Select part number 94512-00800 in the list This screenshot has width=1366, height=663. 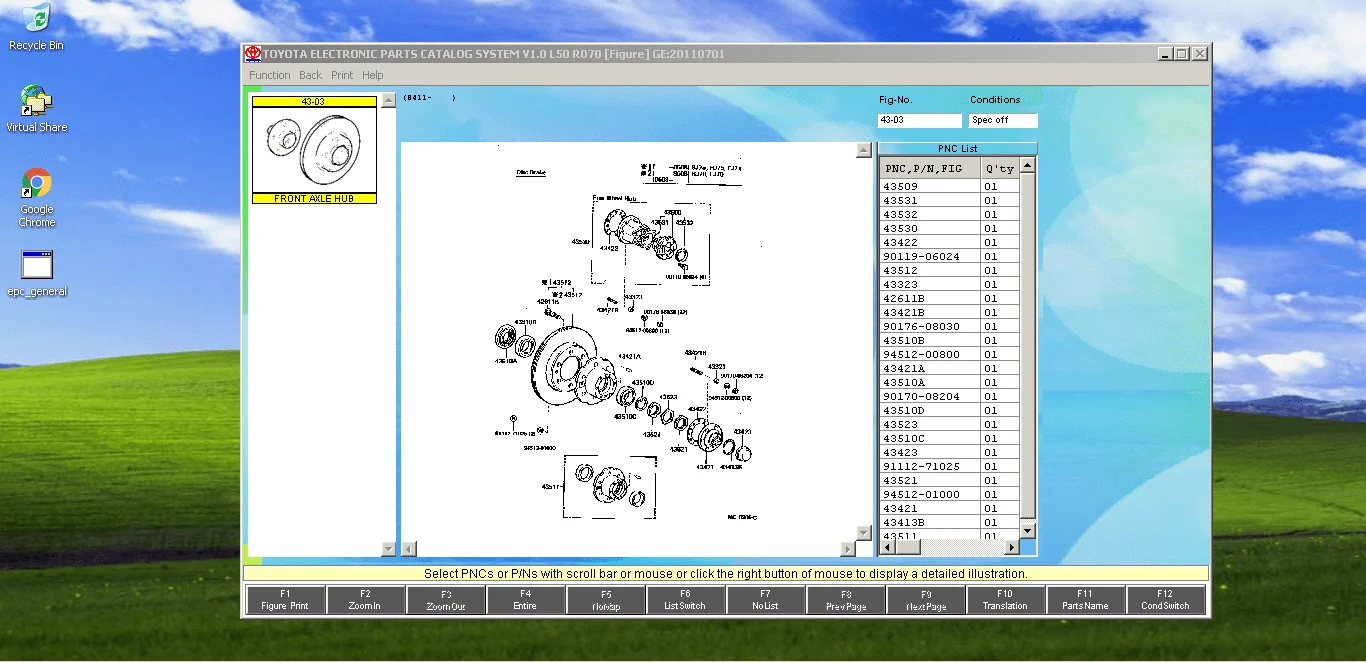(930, 354)
